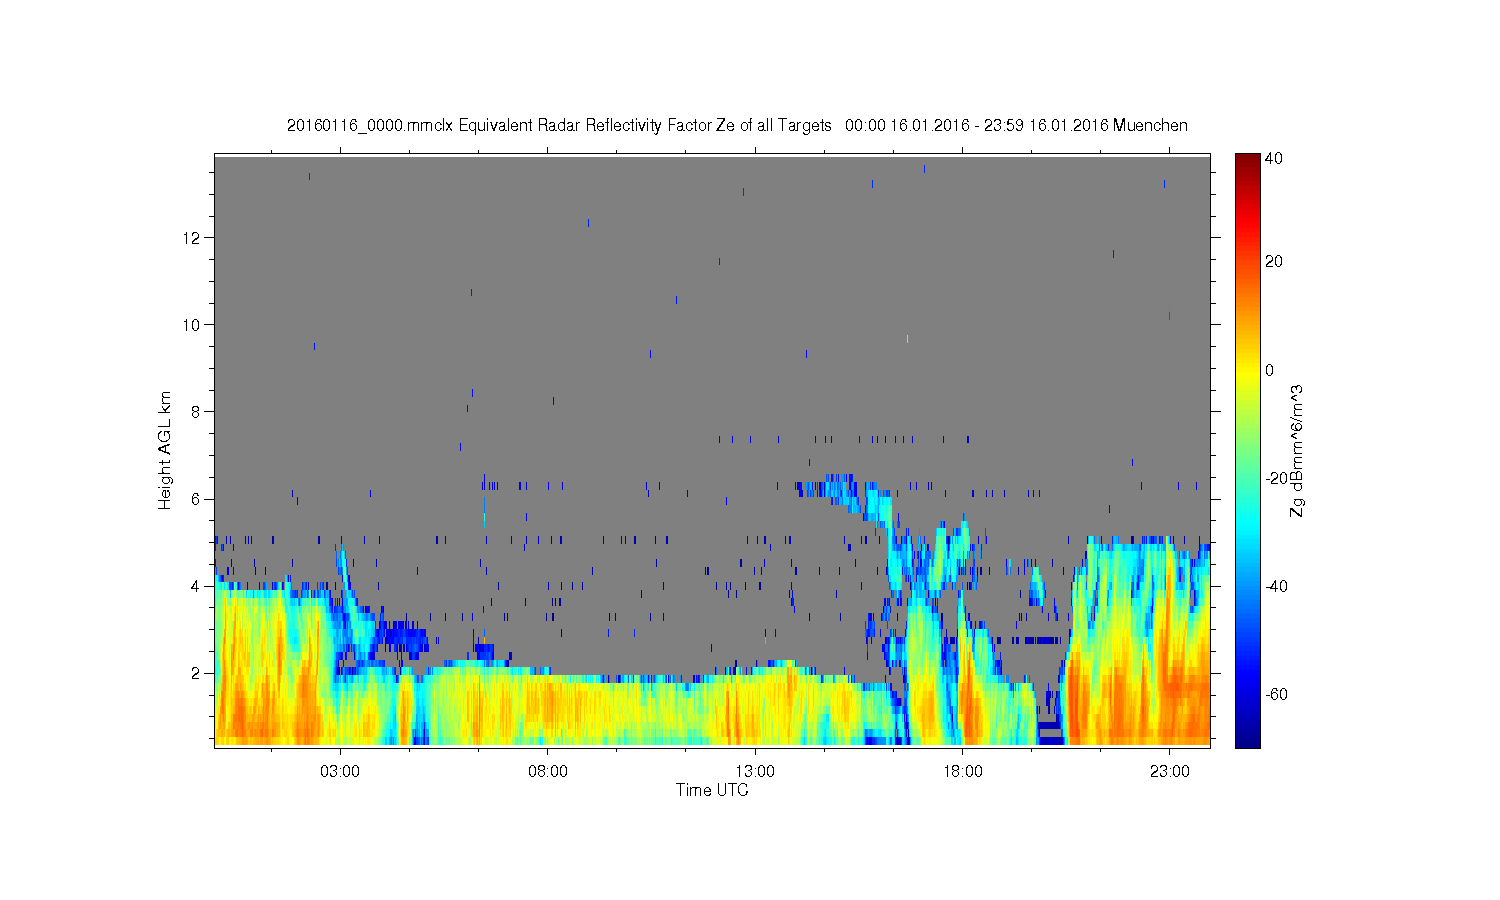This screenshot has width=1500, height=900.
Task: Select the 13:00 time tick label
Action: pyautogui.click(x=755, y=772)
